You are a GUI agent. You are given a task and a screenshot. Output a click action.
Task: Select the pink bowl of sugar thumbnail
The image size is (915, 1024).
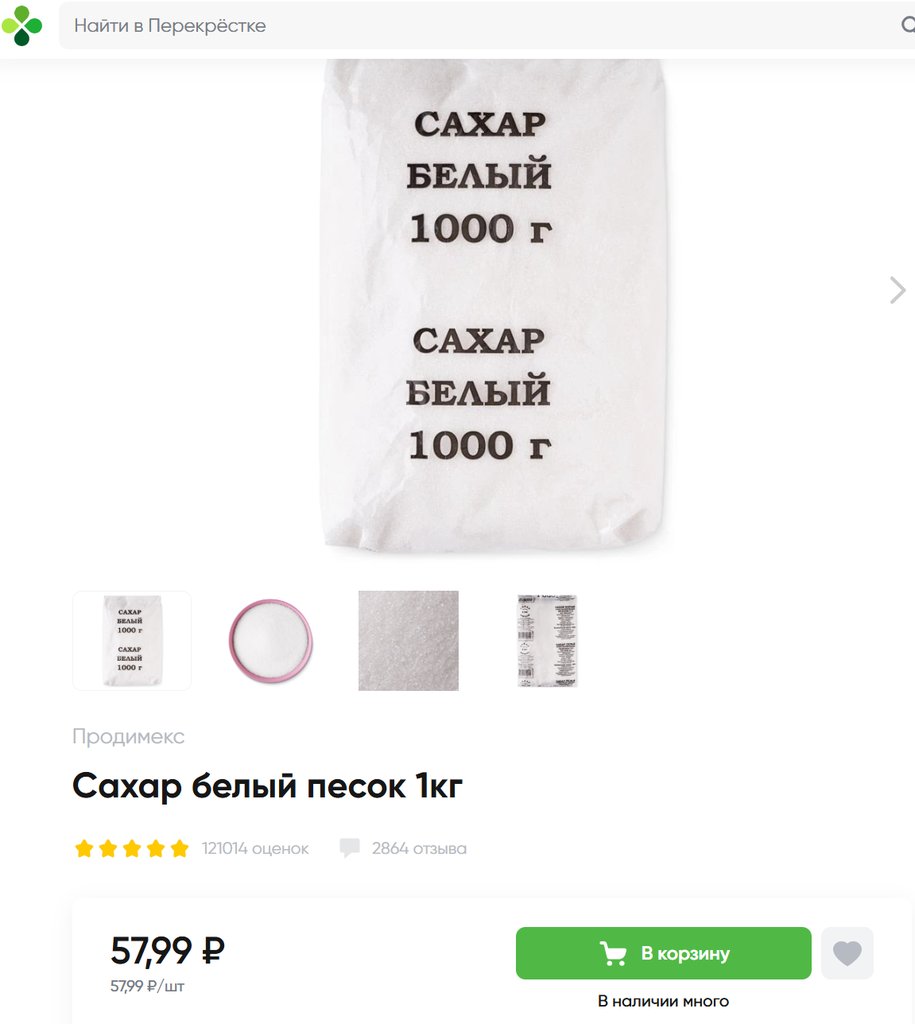coord(270,641)
